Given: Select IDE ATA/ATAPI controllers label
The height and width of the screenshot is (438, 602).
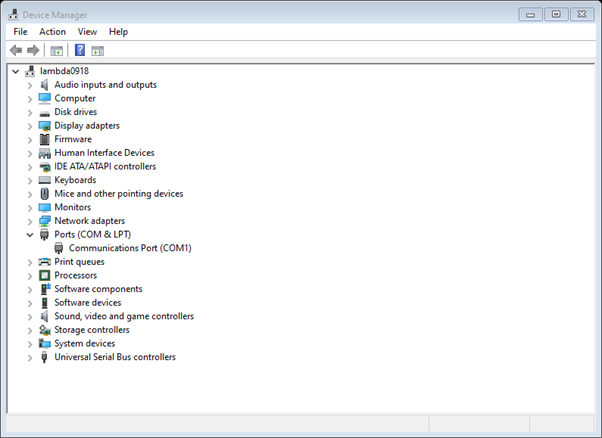Looking at the screenshot, I should tap(105, 166).
